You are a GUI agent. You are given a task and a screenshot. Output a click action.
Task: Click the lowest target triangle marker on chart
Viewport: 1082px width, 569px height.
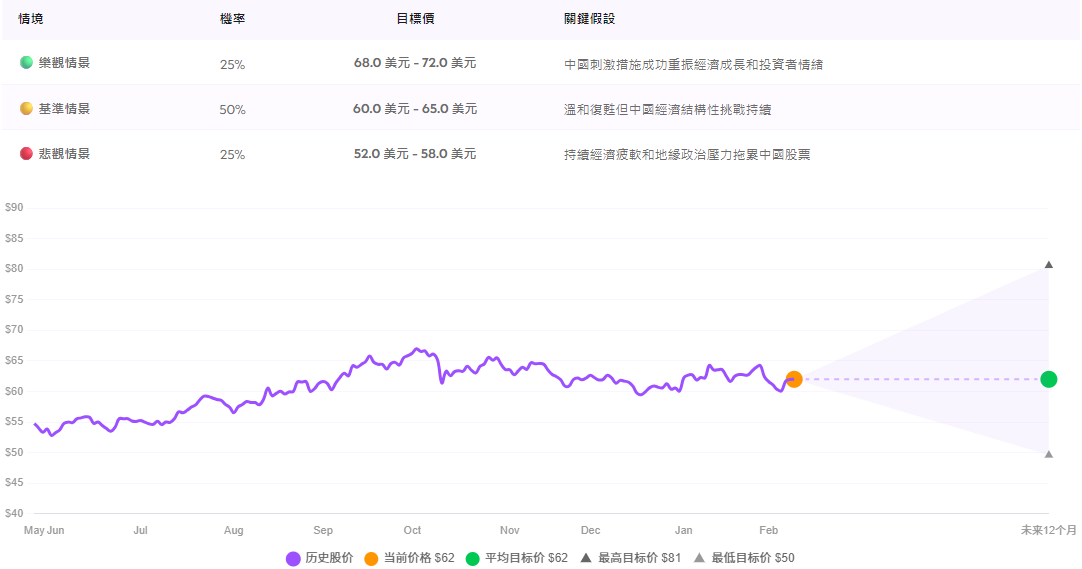point(1049,455)
